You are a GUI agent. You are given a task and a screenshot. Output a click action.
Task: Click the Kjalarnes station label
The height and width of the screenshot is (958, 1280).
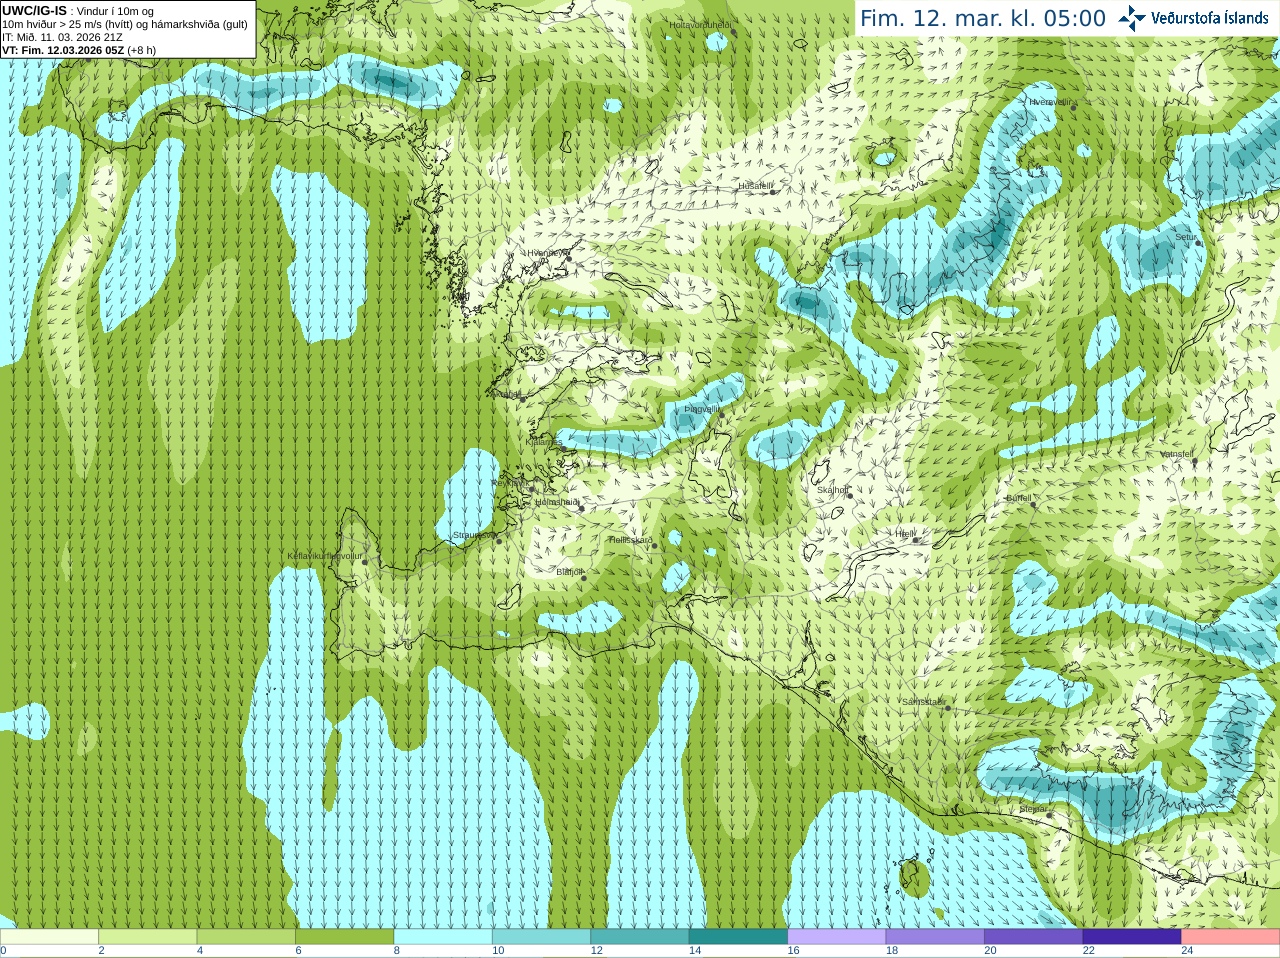(545, 441)
